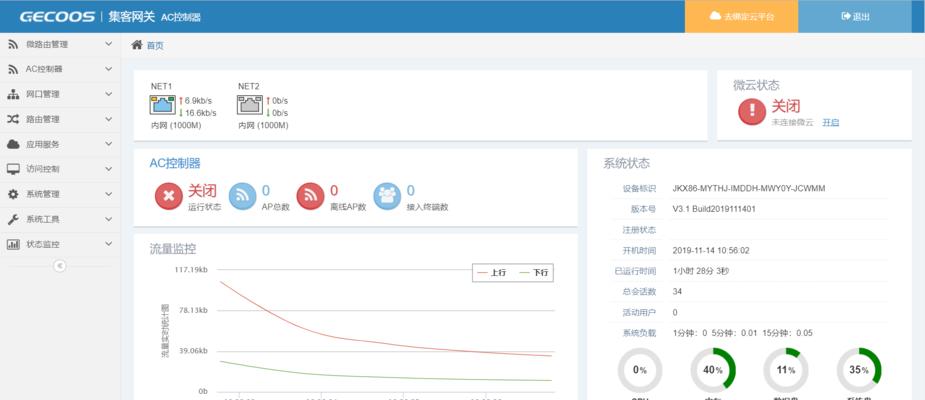Open 系统管理 menu item
This screenshot has width=925, height=400.
coord(60,194)
